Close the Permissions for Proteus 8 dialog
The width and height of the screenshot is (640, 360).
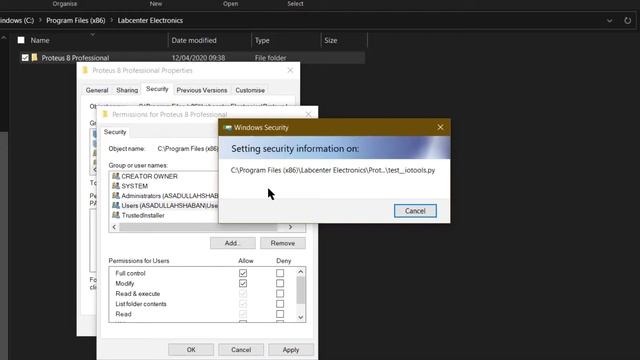coord(309,114)
